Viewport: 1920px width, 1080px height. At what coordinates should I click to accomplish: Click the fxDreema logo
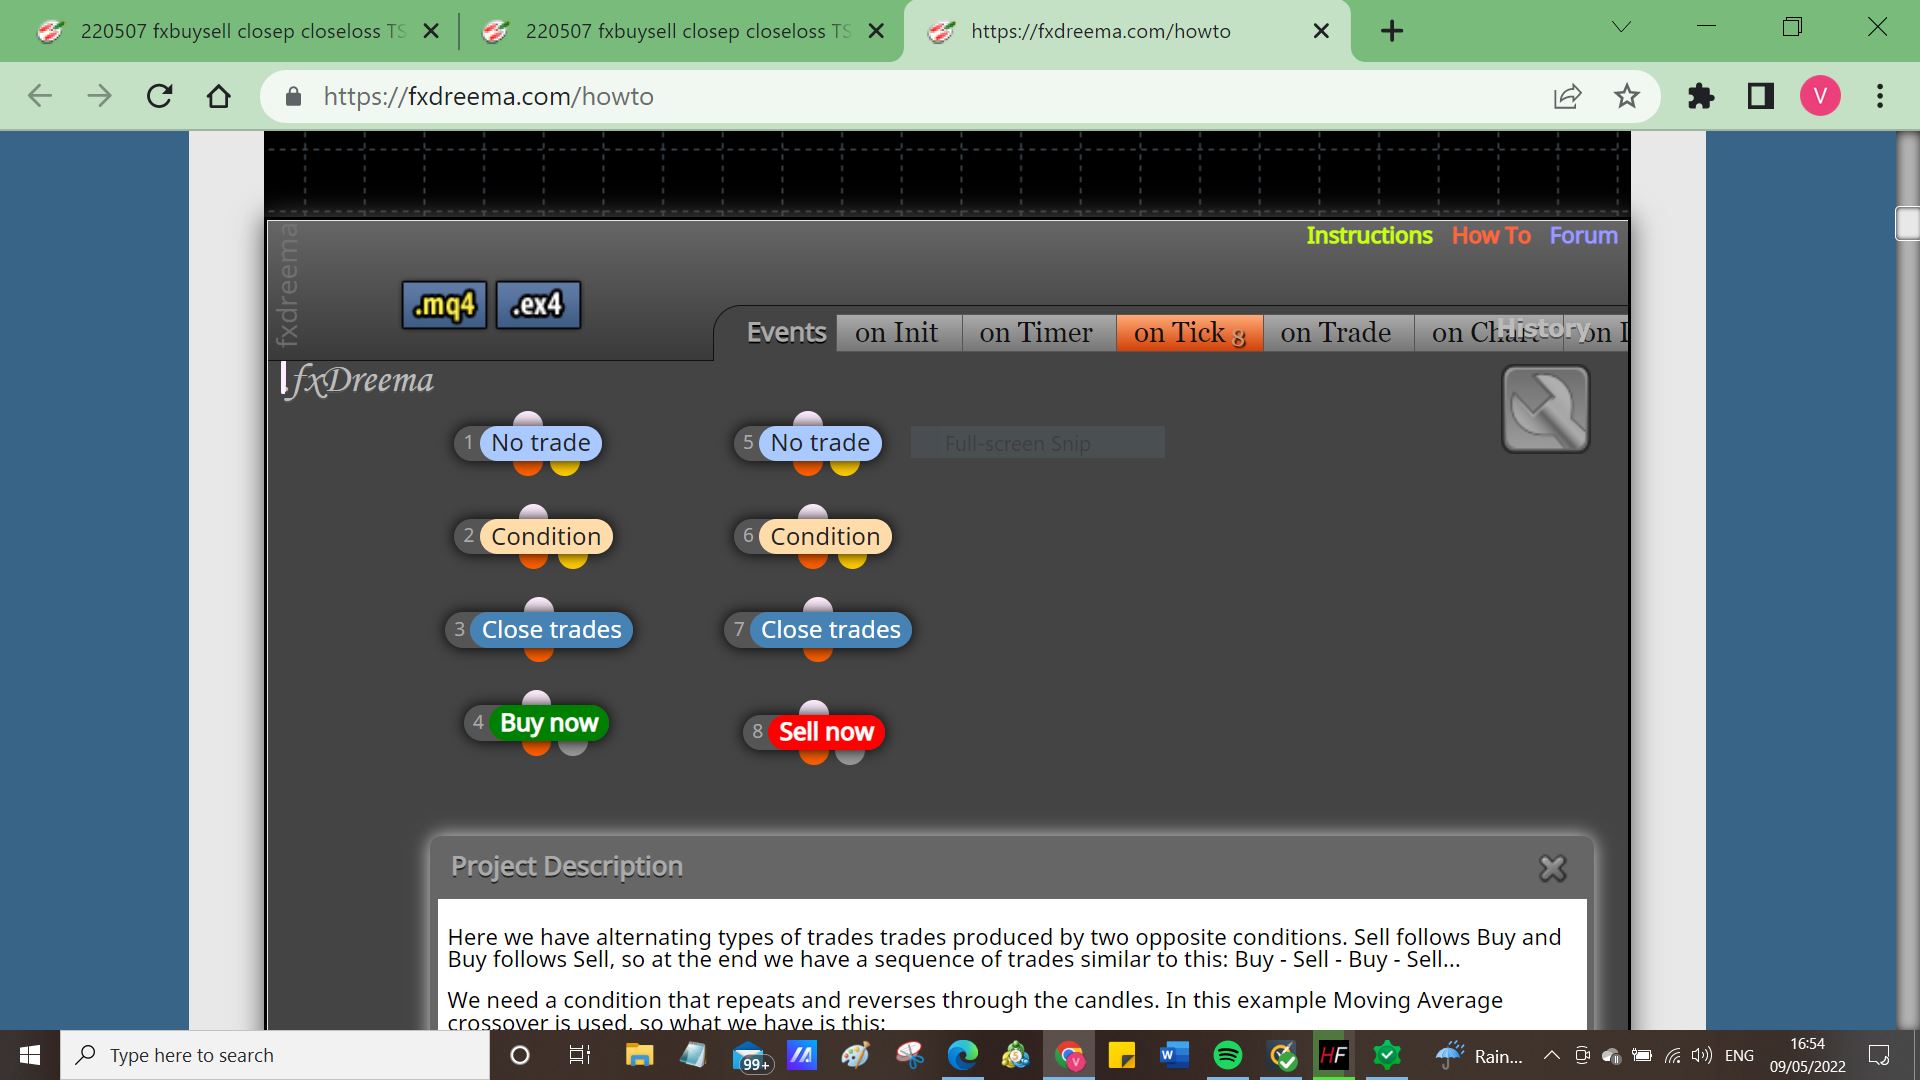(x=358, y=381)
